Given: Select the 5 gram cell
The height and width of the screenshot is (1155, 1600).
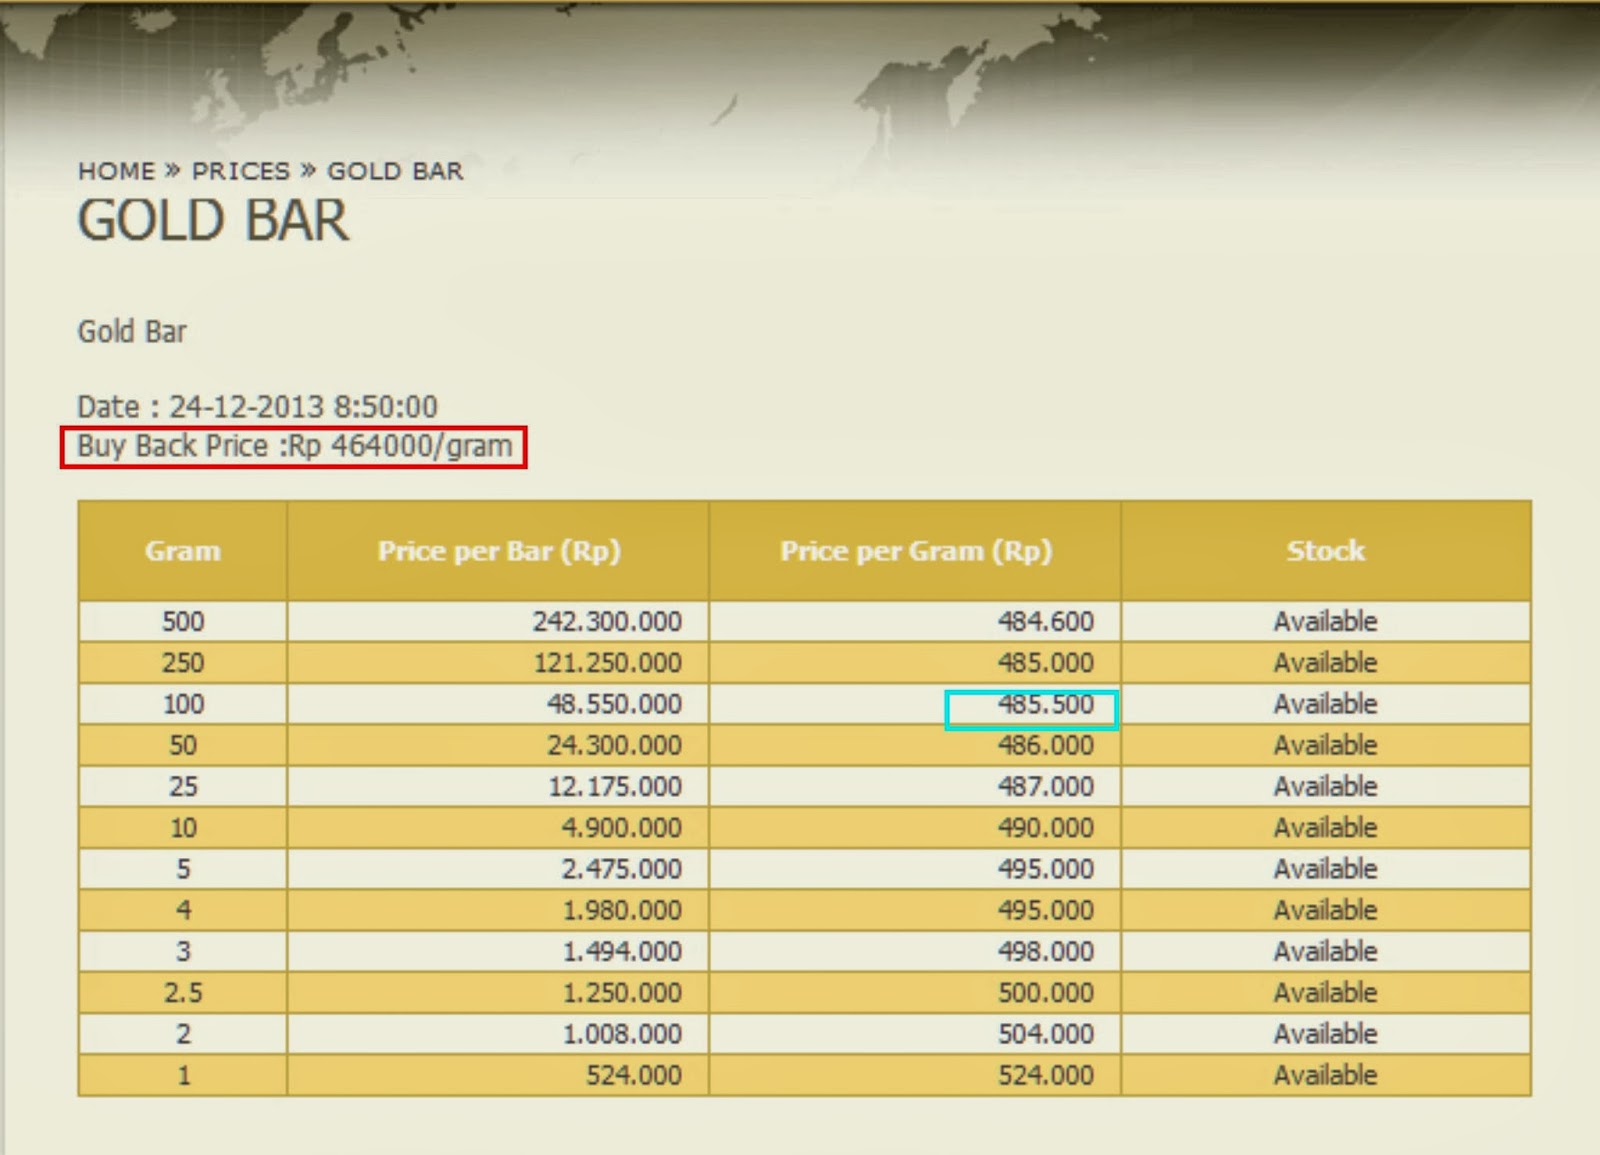Looking at the screenshot, I should (x=183, y=869).
